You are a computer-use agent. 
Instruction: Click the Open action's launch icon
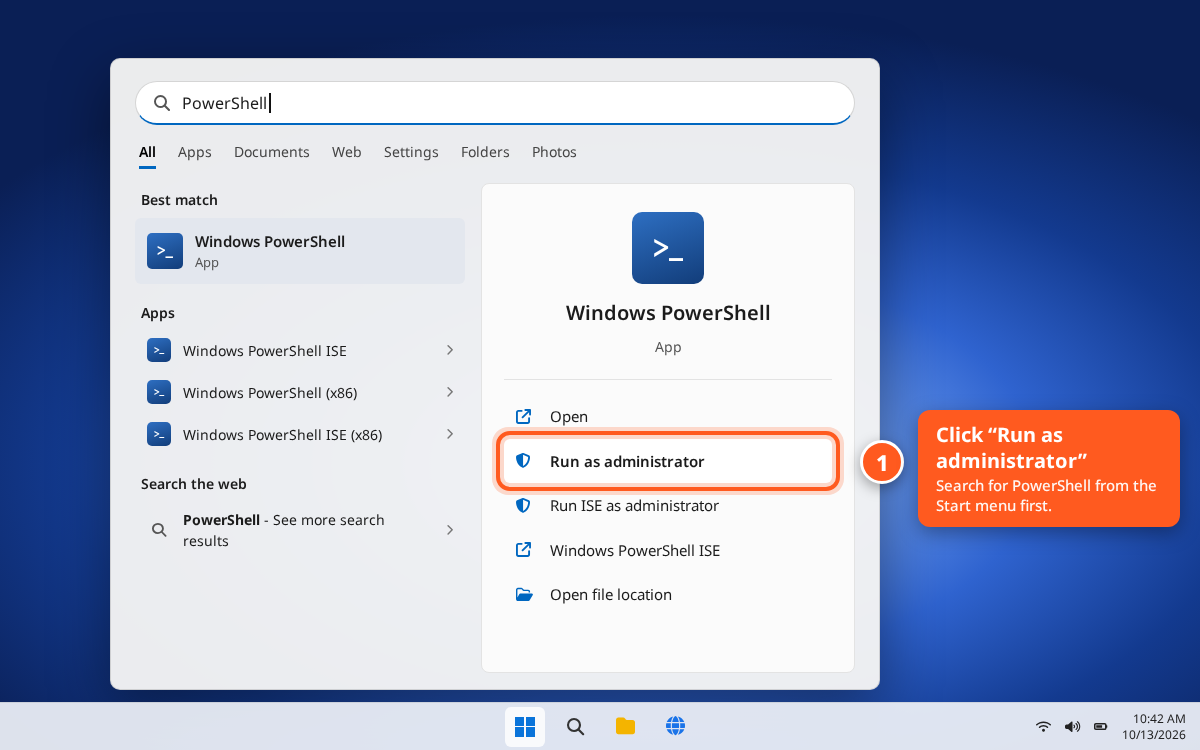coord(523,416)
